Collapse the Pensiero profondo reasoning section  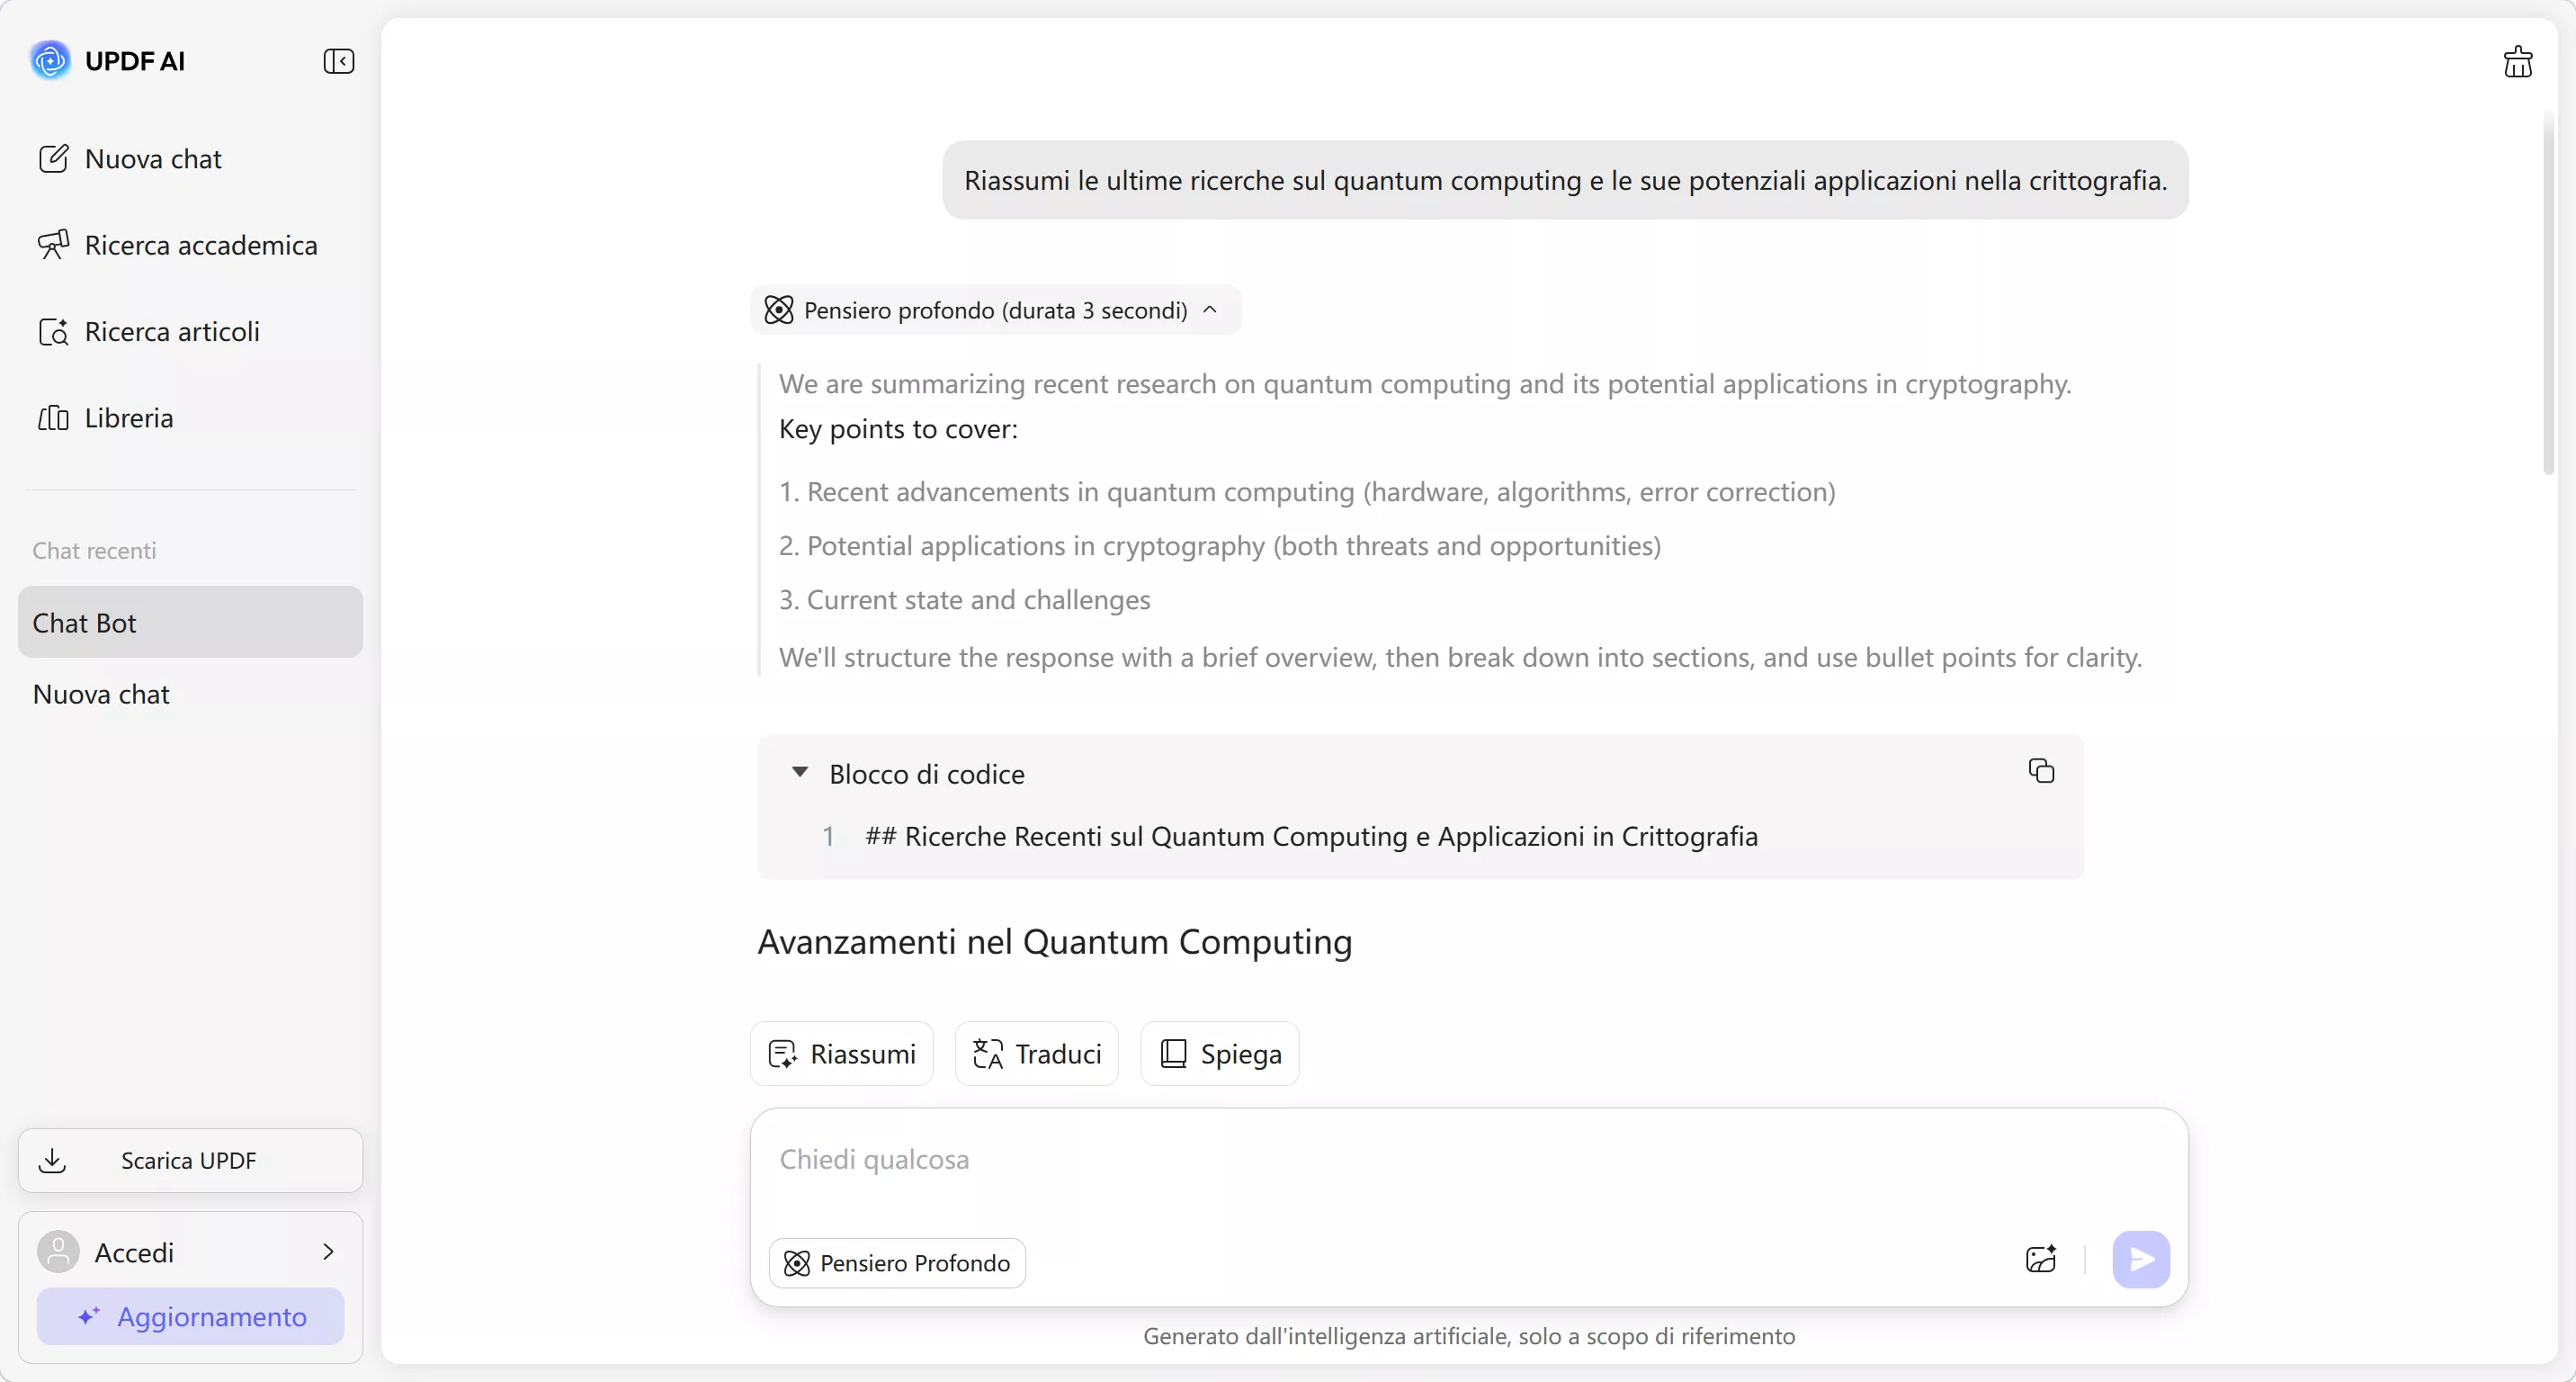pyautogui.click(x=1210, y=310)
